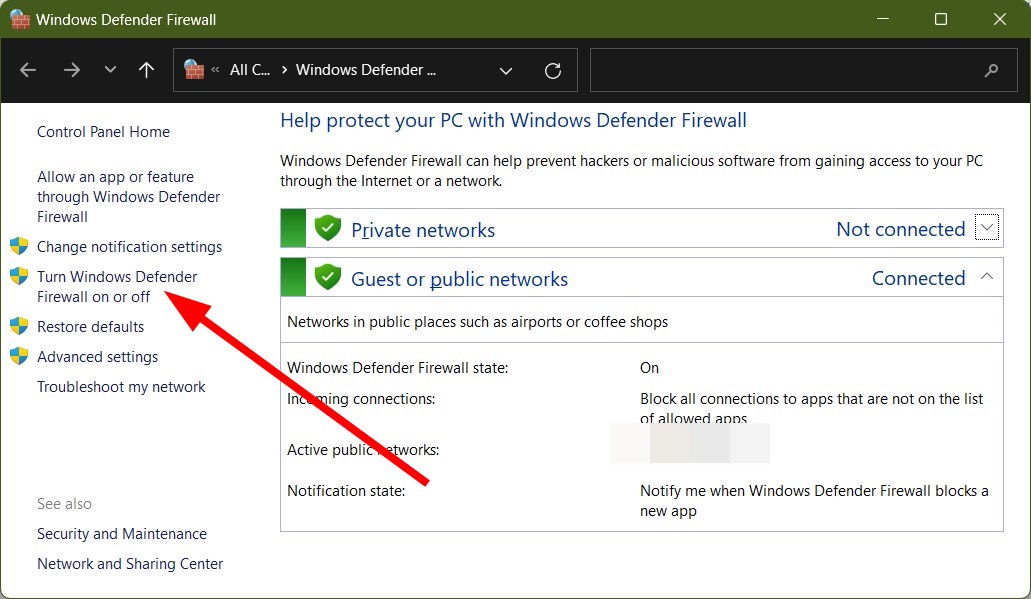
Task: Open Change notification settings
Action: tap(129, 247)
